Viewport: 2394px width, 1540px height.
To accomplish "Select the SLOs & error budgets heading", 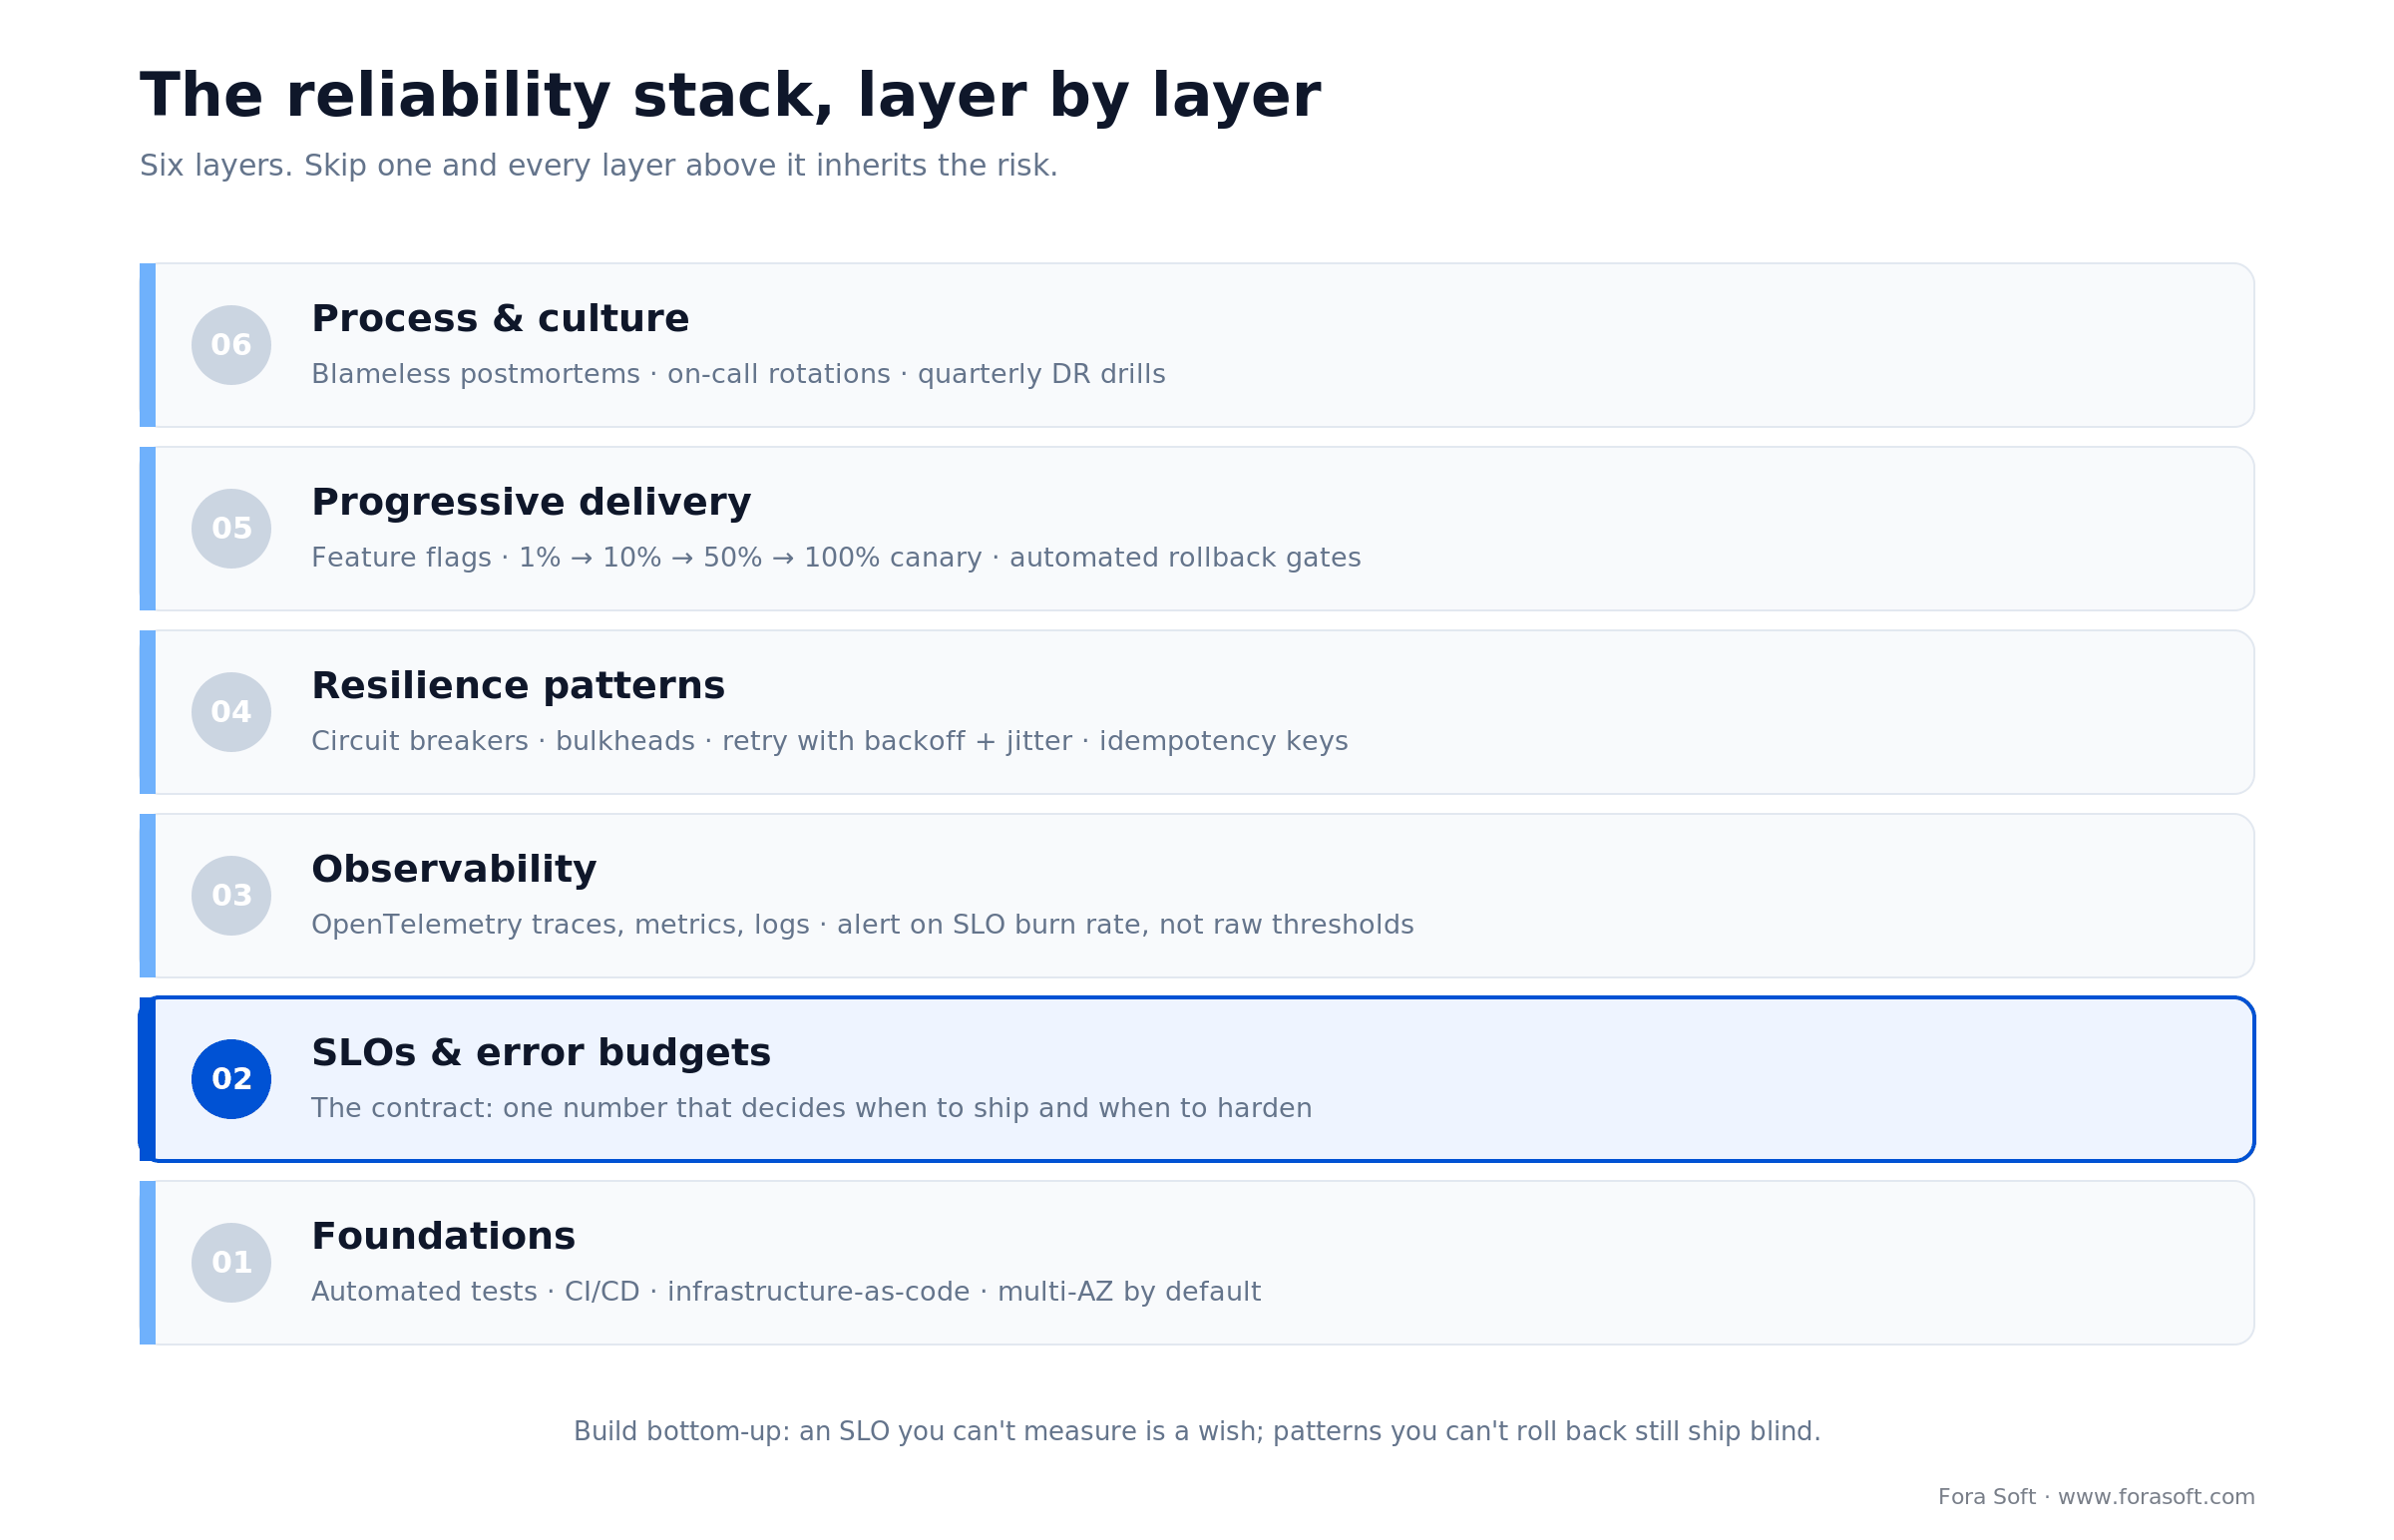I will 541,1053.
